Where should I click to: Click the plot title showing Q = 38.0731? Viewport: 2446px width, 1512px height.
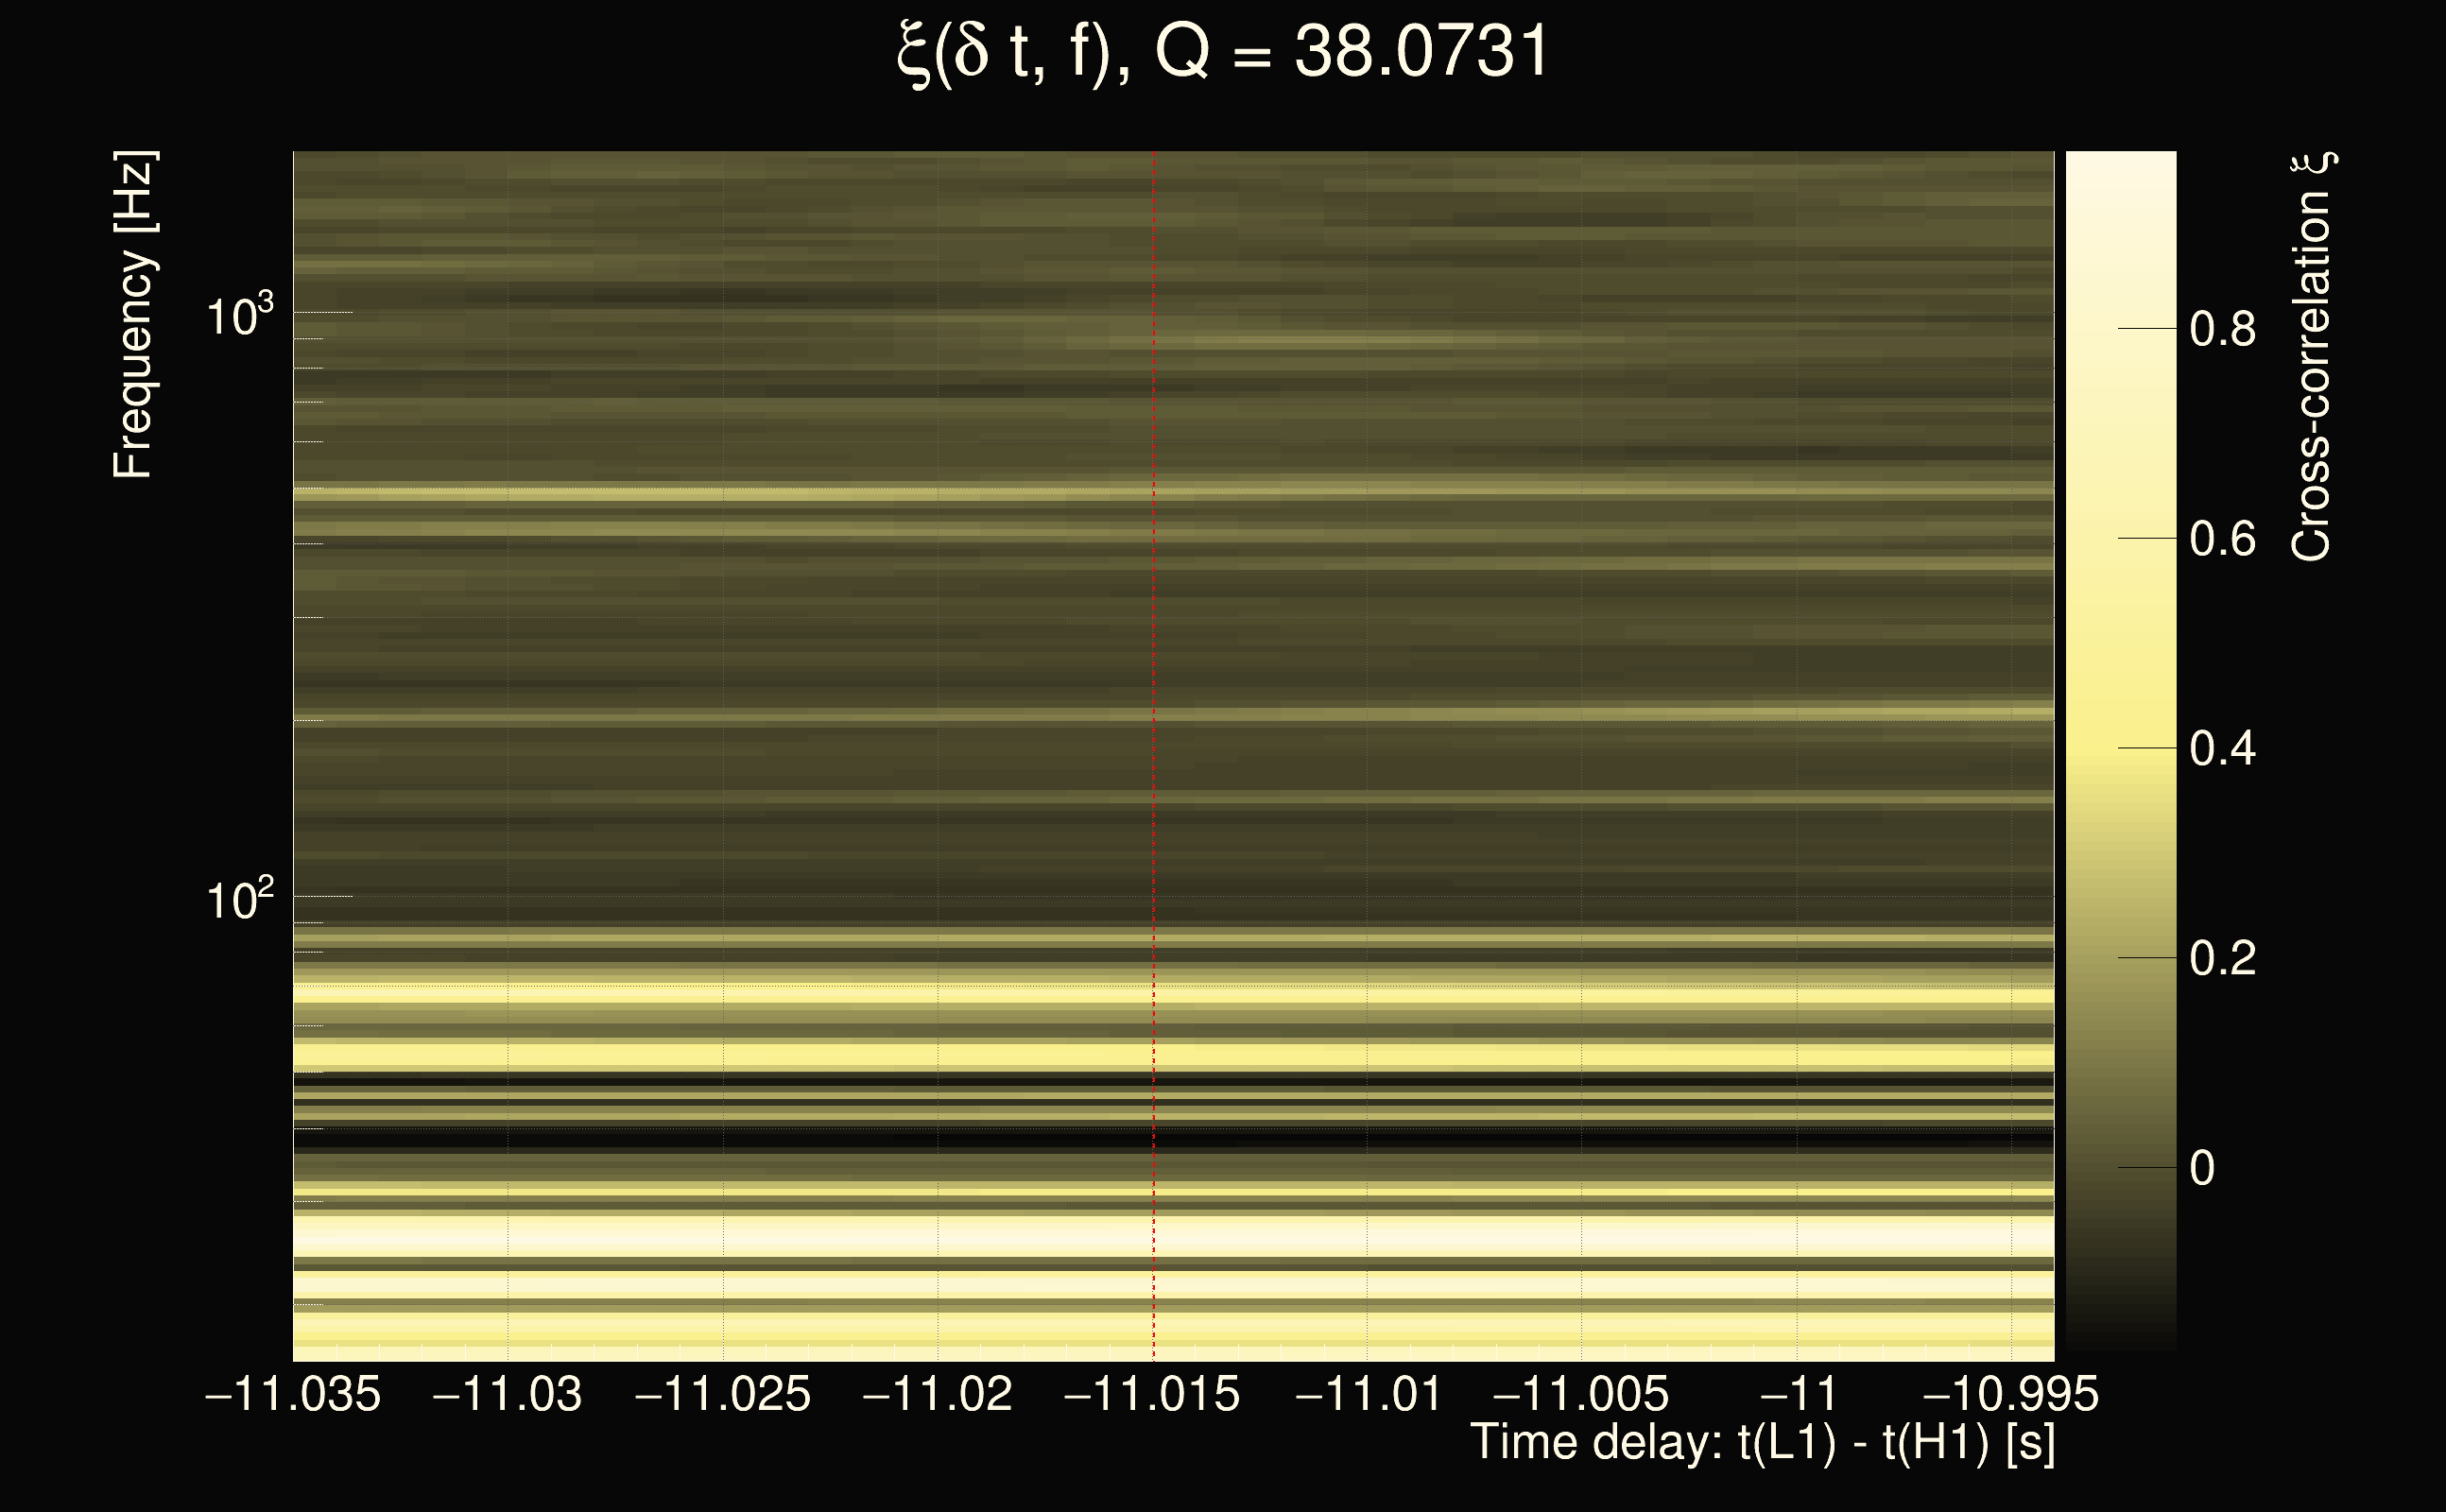[x=1222, y=52]
